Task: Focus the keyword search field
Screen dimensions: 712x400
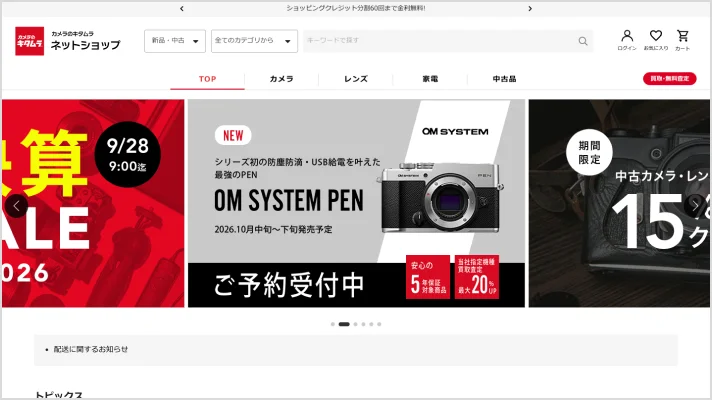Action: (440, 41)
